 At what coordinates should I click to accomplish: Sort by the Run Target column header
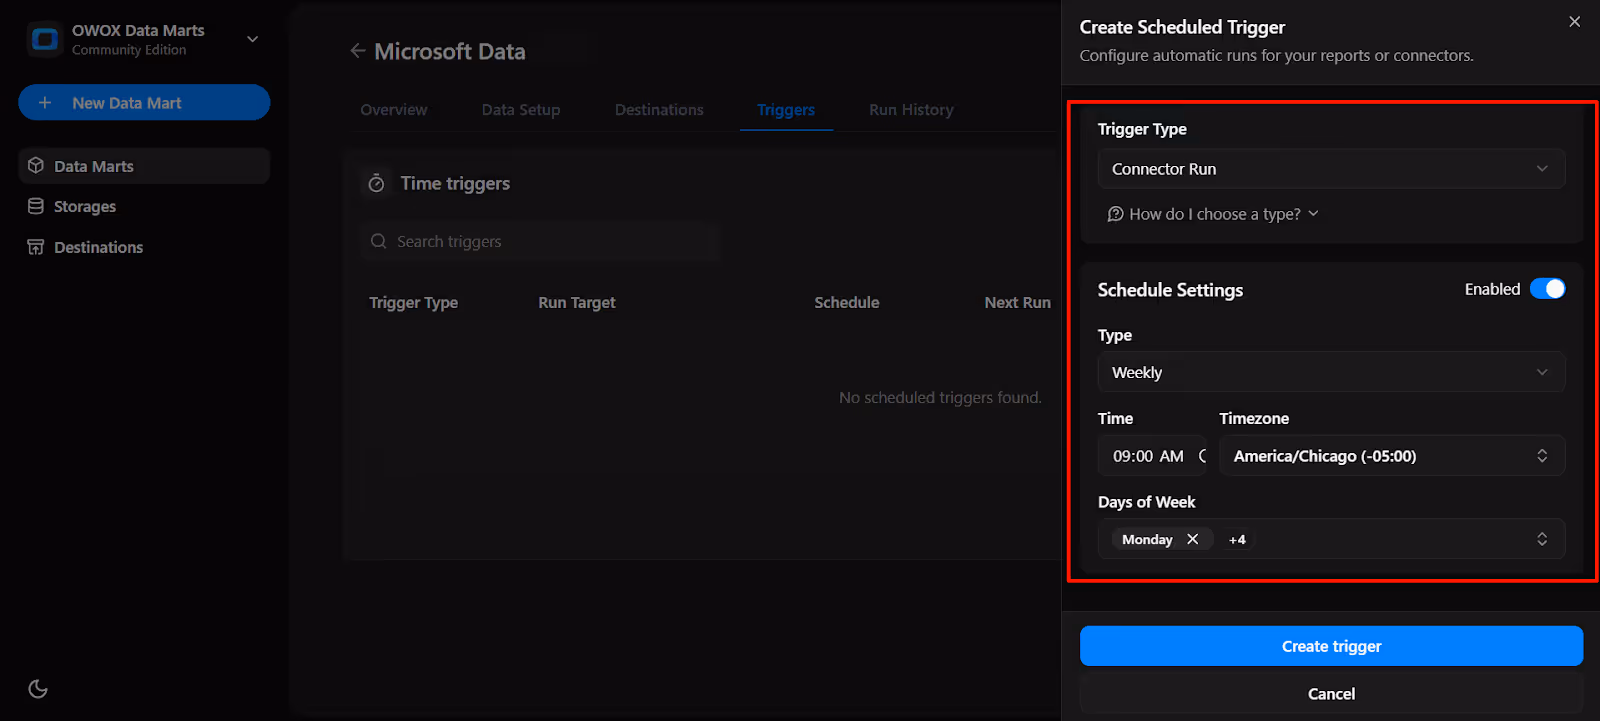tap(577, 303)
